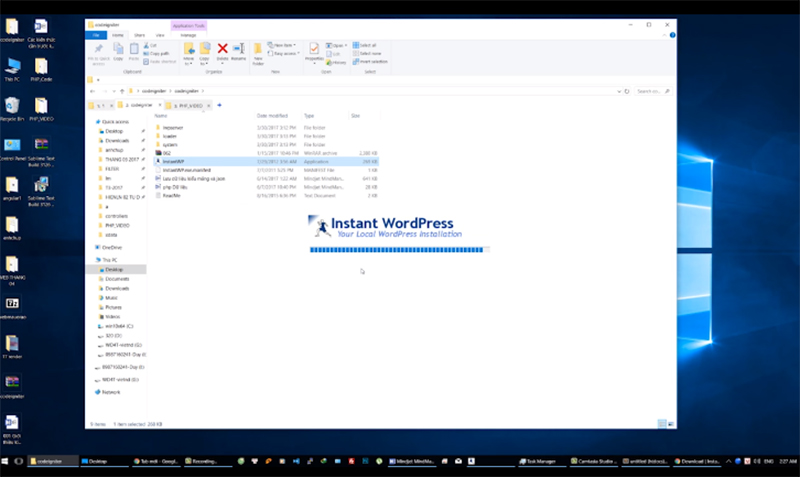
Task: Click the red Delete icon in ribbon
Action: pos(222,50)
